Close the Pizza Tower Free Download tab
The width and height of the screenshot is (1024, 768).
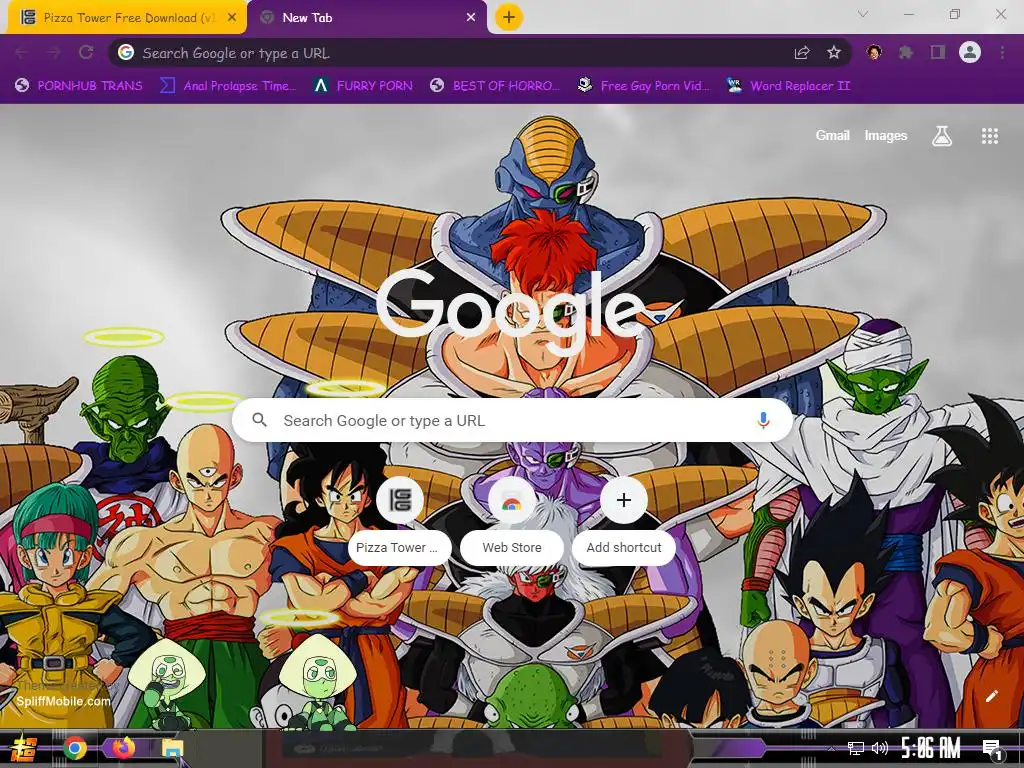click(x=232, y=18)
